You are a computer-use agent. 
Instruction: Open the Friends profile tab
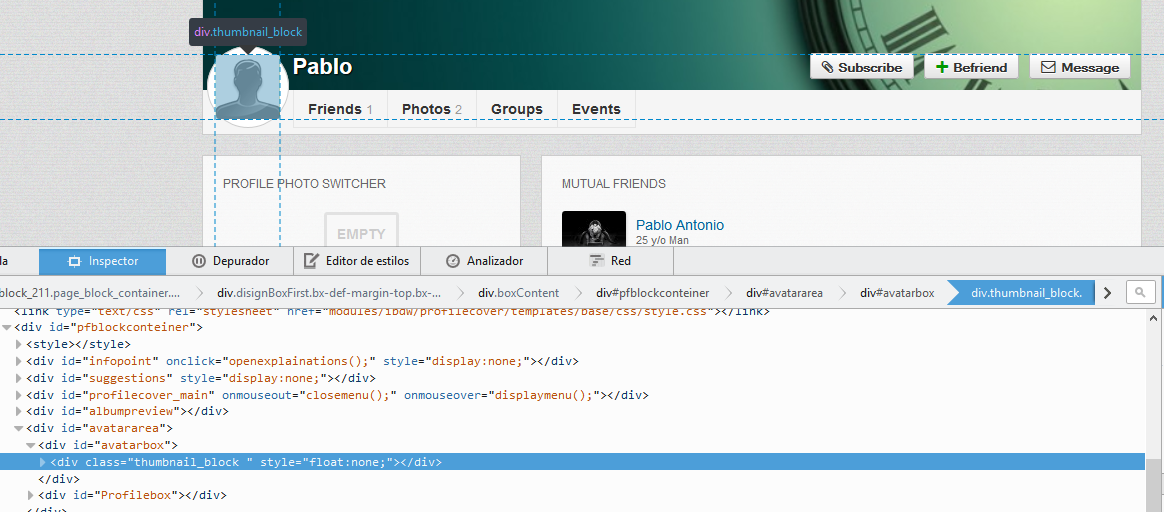click(339, 109)
